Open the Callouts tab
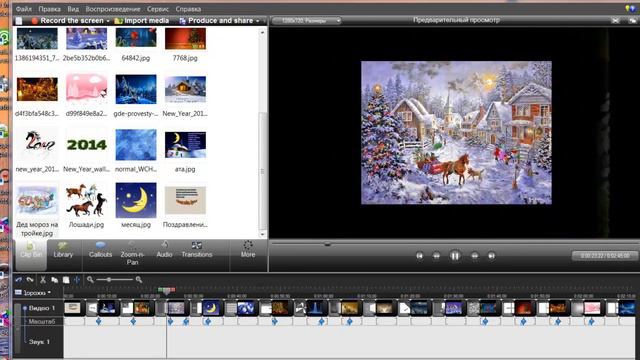This screenshot has width=640, height=360. 100,250
